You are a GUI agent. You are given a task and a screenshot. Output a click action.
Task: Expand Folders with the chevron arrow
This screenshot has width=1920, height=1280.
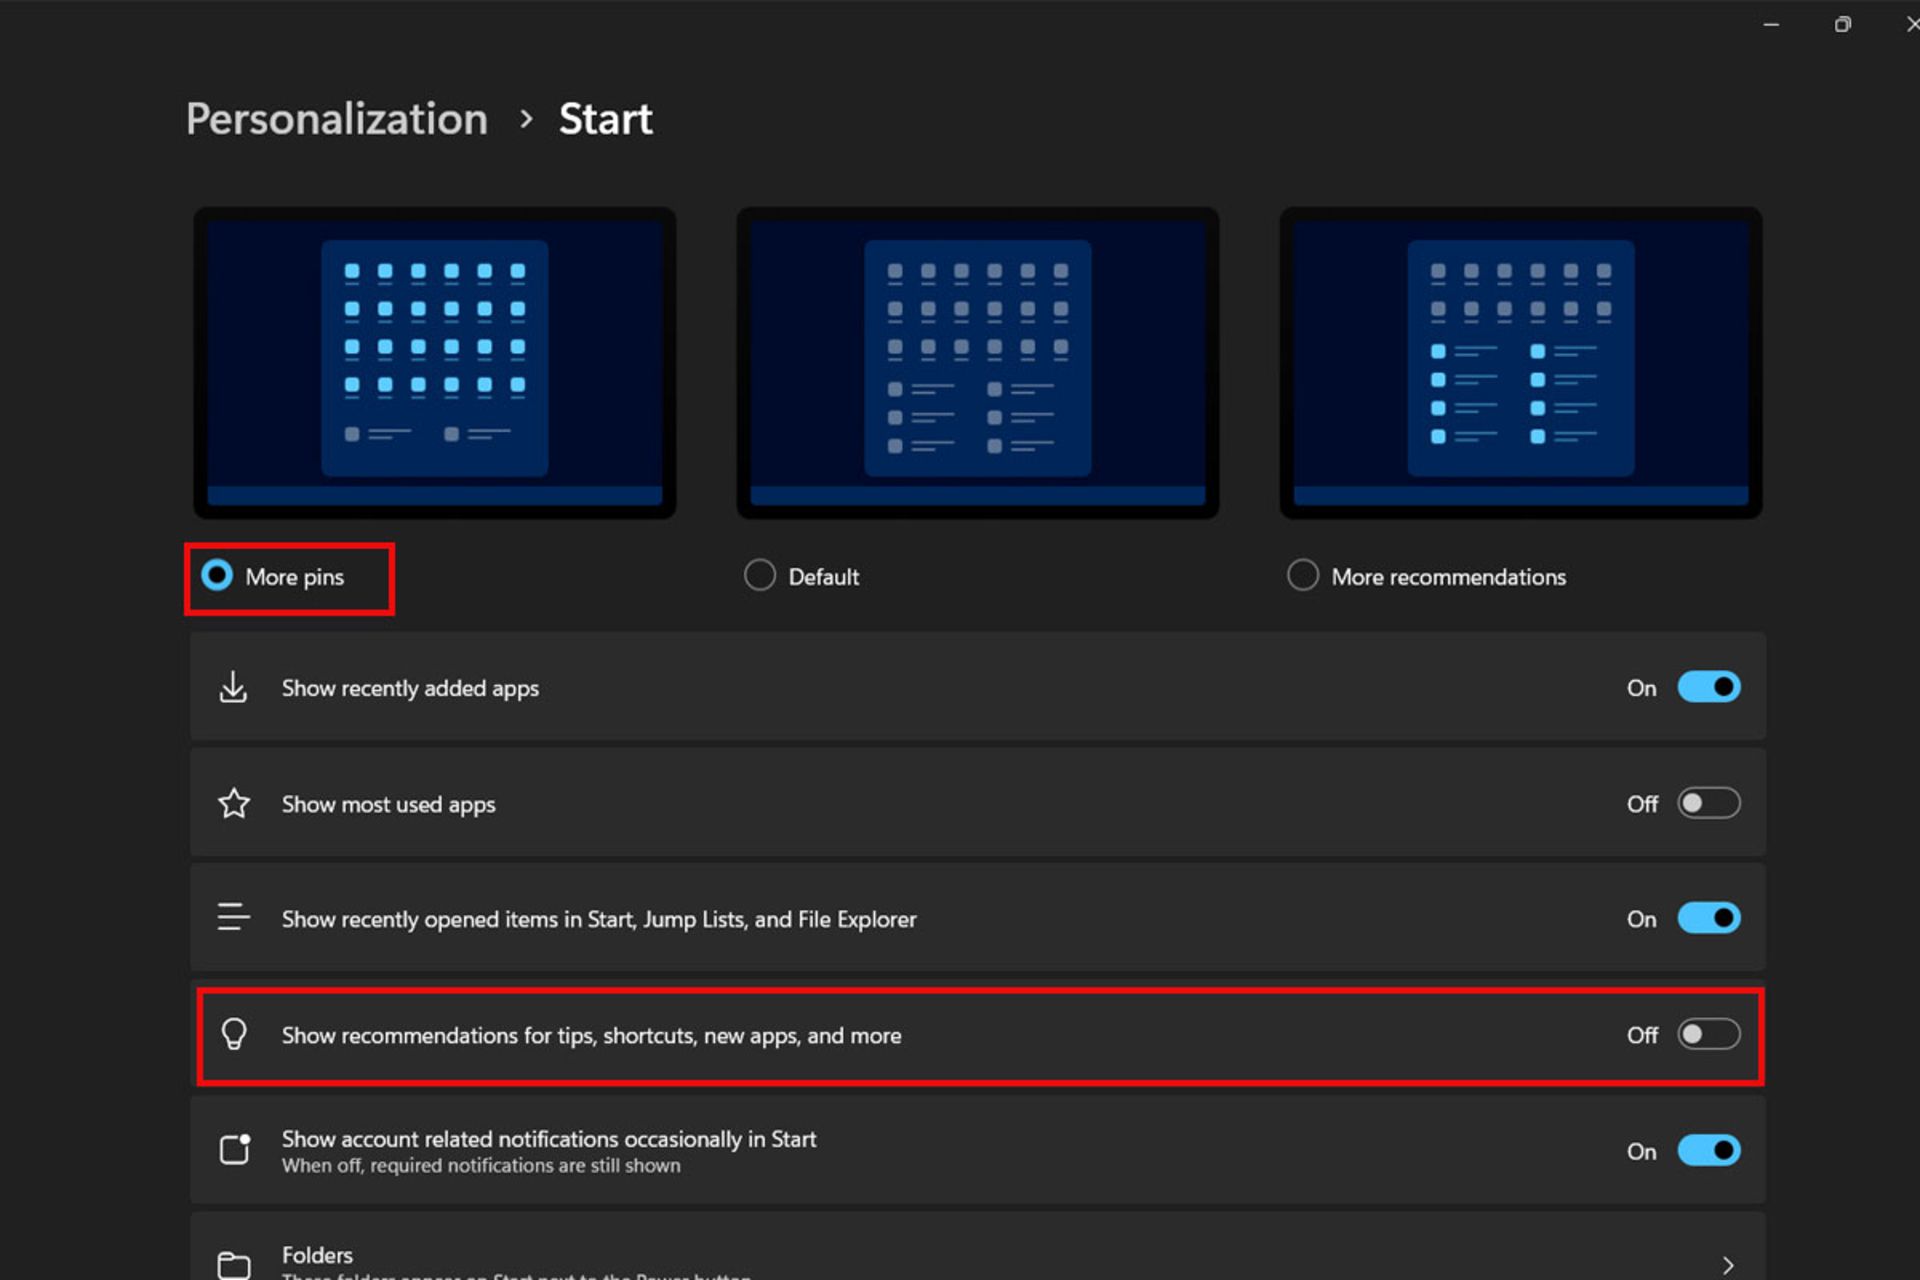click(x=1727, y=1264)
